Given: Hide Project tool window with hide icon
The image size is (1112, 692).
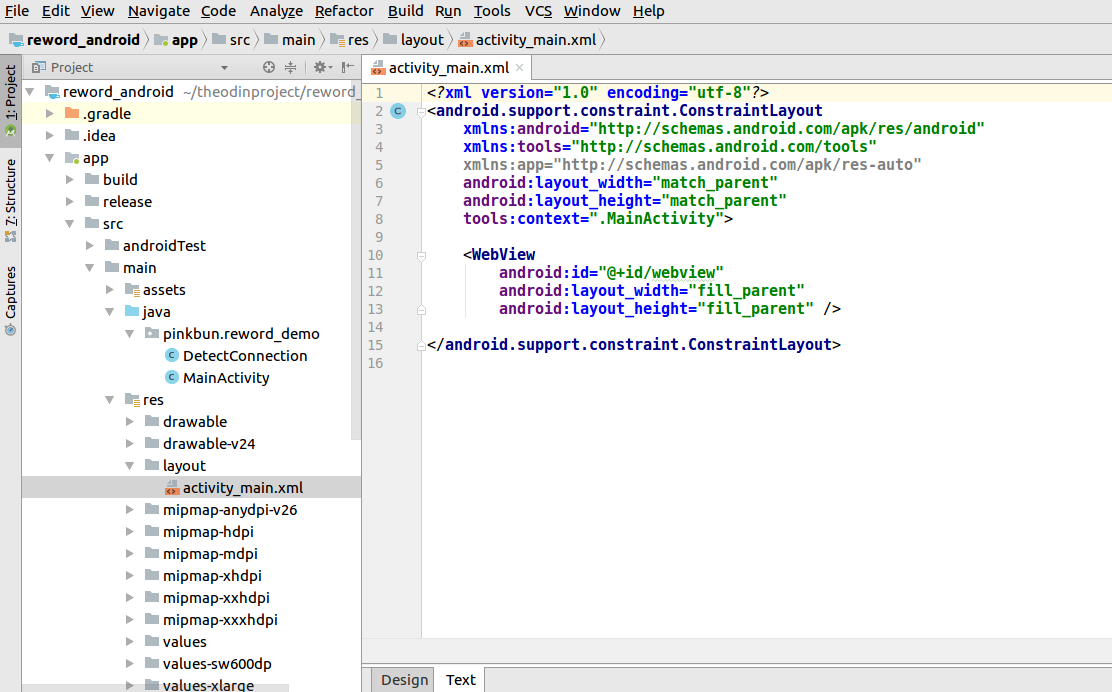Looking at the screenshot, I should pyautogui.click(x=347, y=67).
